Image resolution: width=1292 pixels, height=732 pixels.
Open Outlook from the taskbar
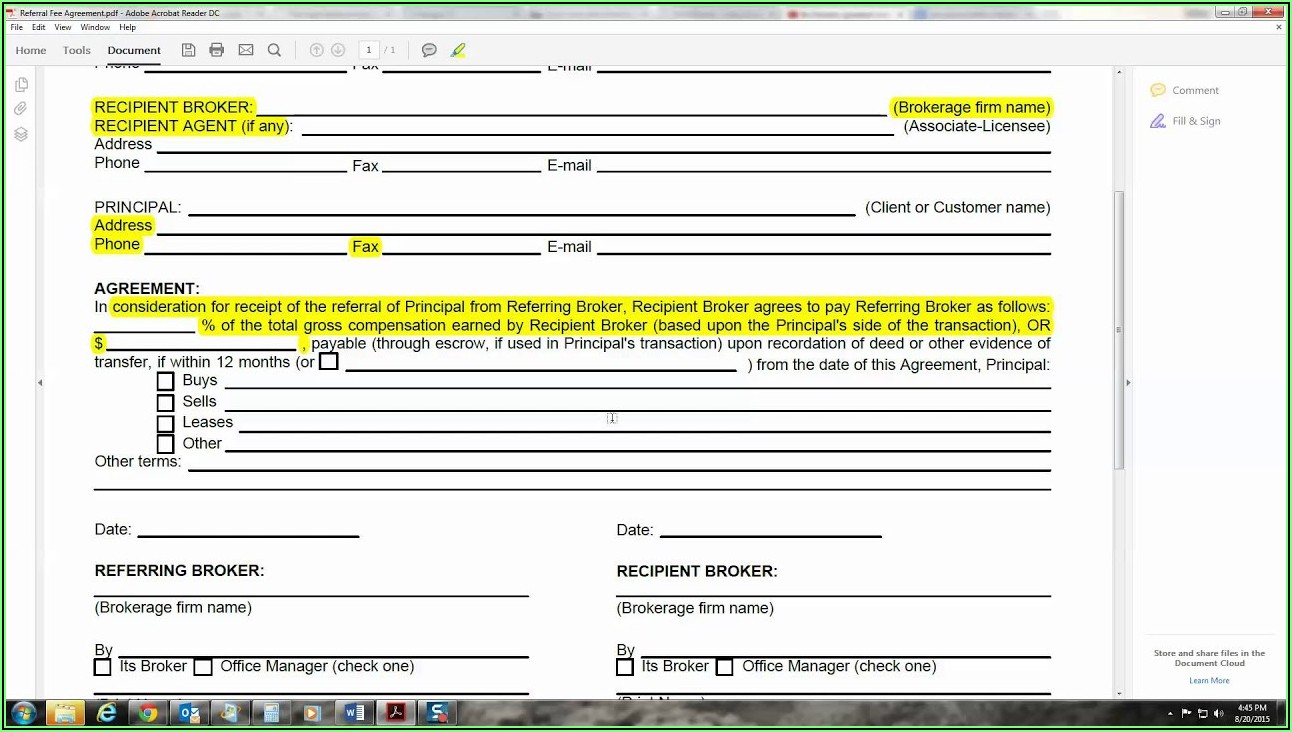tap(189, 713)
